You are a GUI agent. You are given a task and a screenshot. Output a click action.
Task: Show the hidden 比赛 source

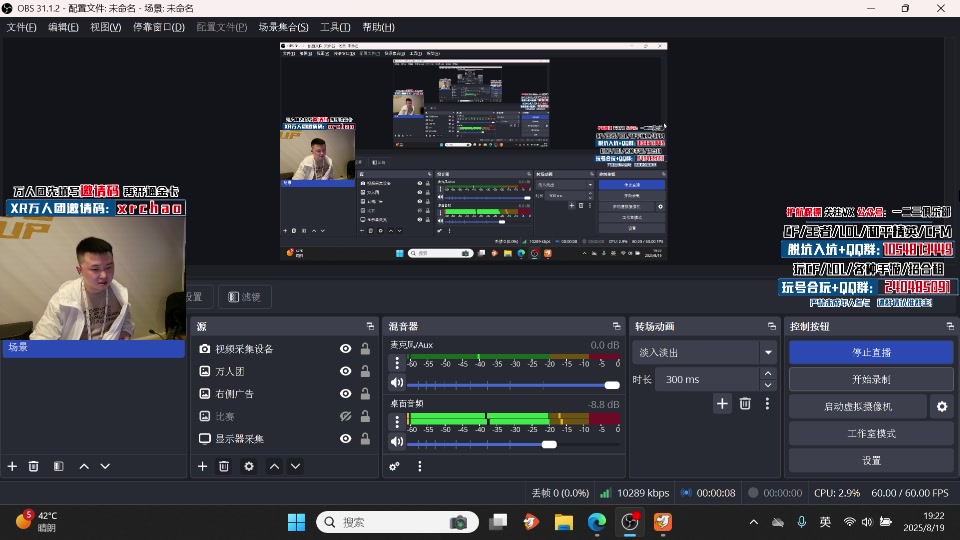[345, 416]
